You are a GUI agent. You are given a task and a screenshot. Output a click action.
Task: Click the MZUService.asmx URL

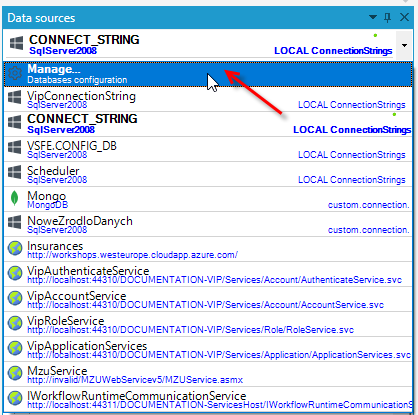click(135, 380)
